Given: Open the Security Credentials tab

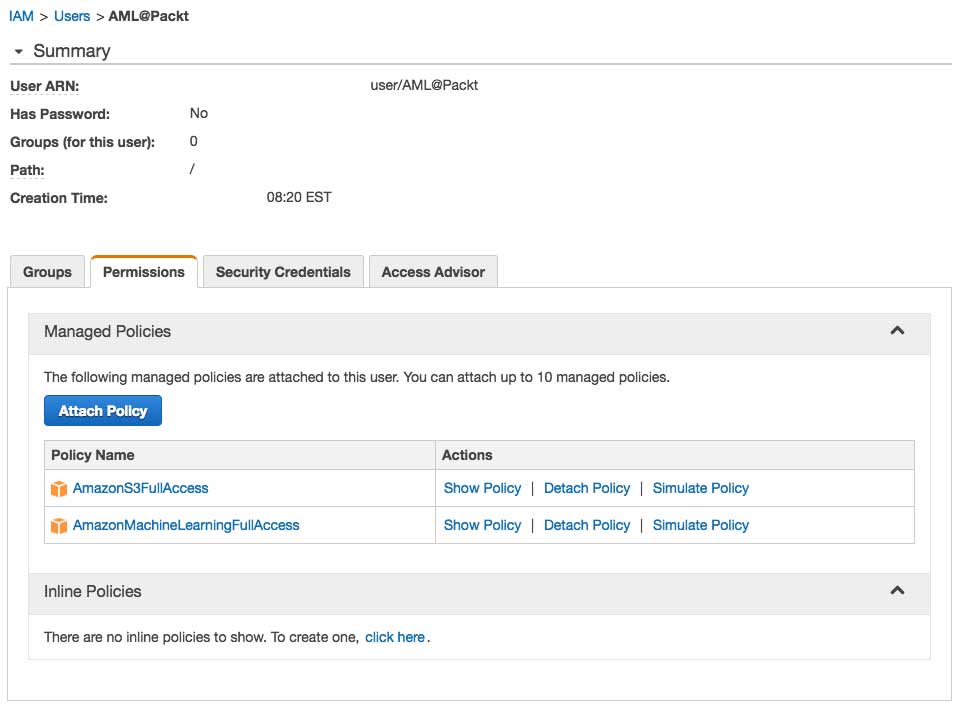Looking at the screenshot, I should click(x=283, y=272).
